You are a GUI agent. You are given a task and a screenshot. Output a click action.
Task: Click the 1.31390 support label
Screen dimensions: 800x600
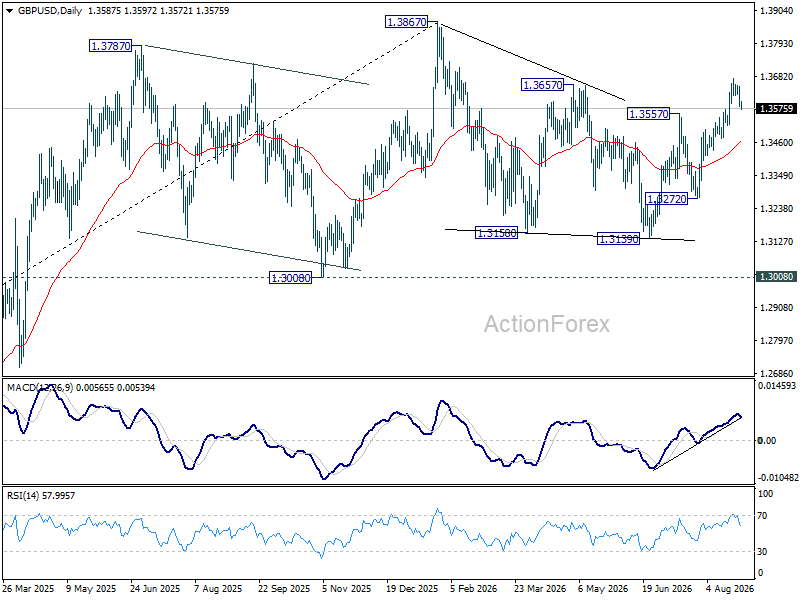(618, 239)
